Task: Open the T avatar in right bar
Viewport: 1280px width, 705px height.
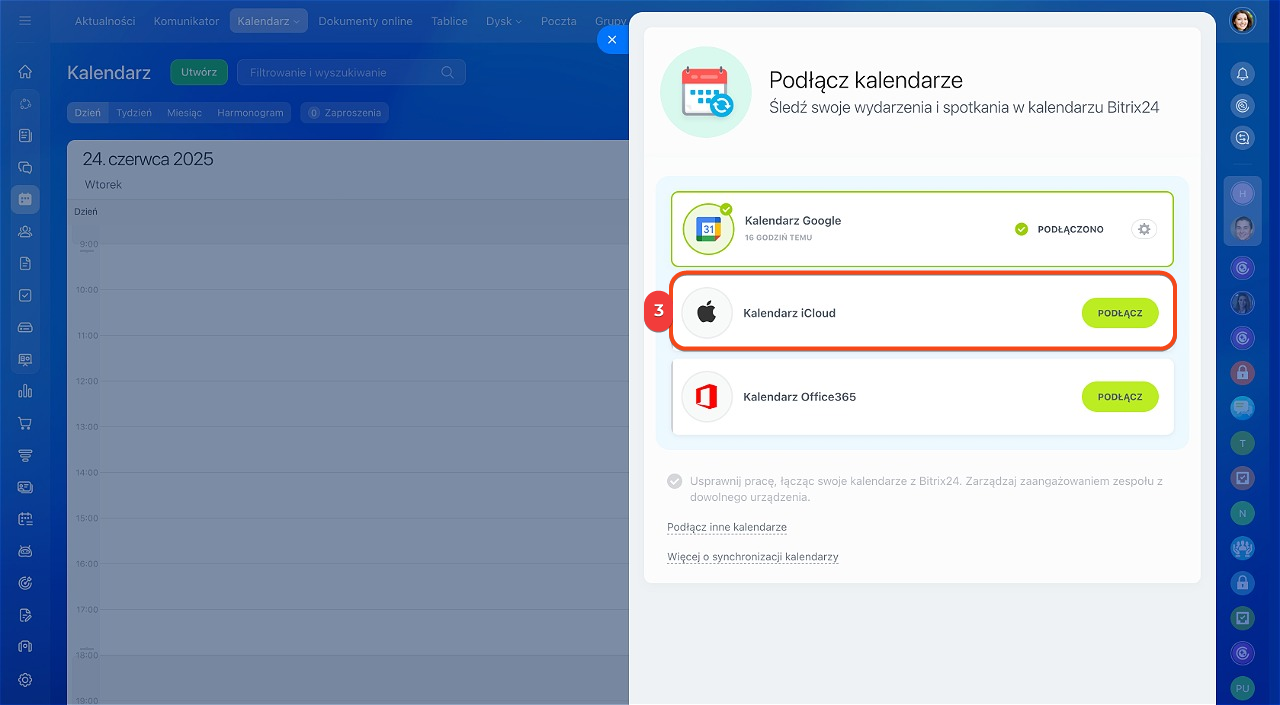Action: [1242, 442]
